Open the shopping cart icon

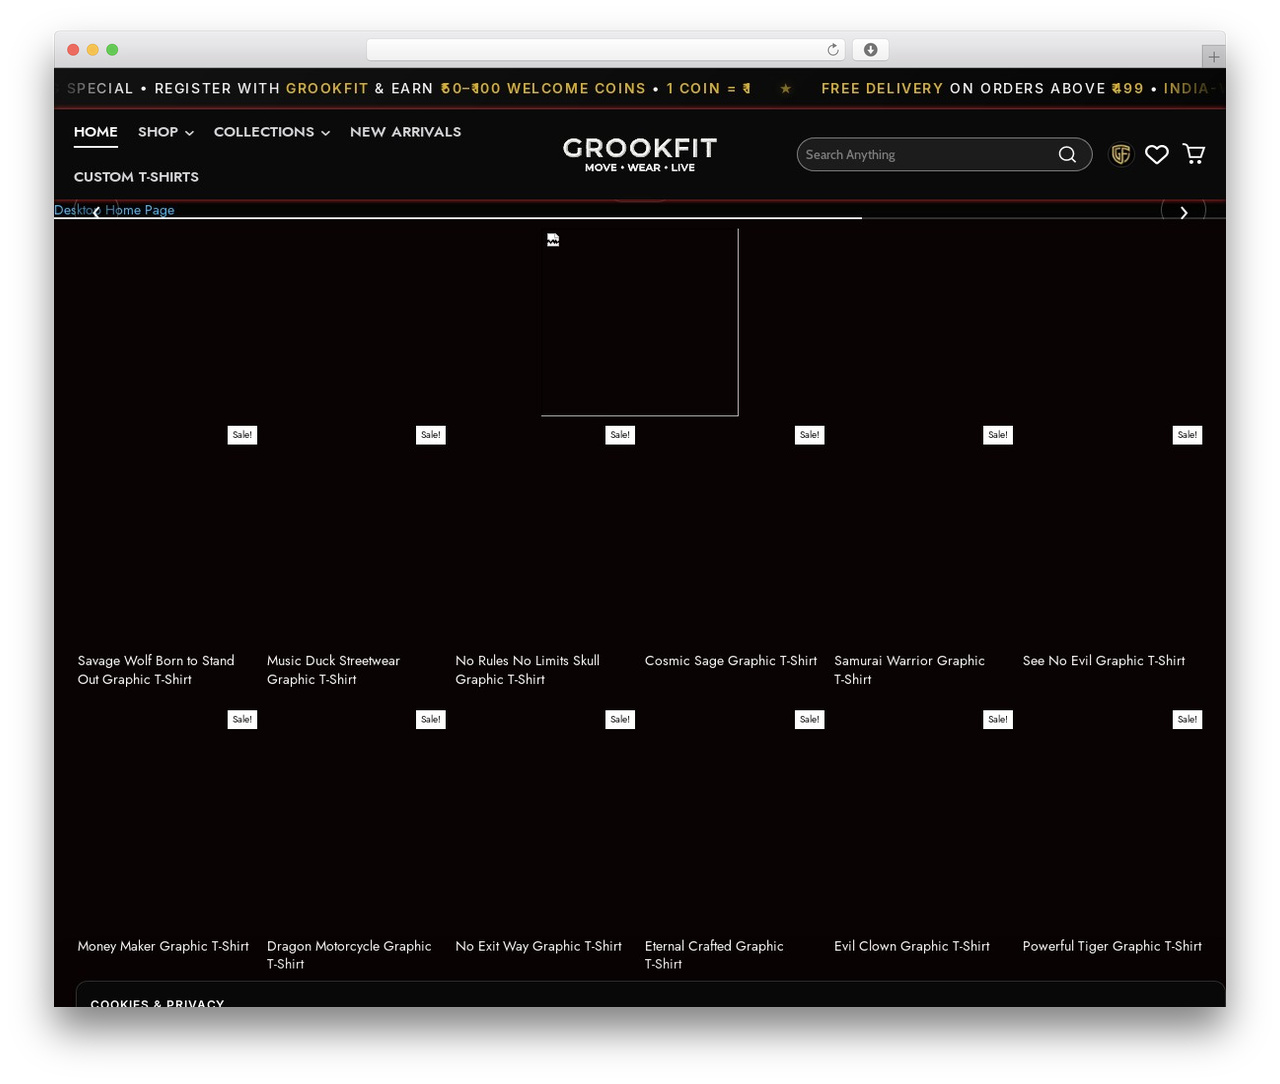coord(1194,154)
